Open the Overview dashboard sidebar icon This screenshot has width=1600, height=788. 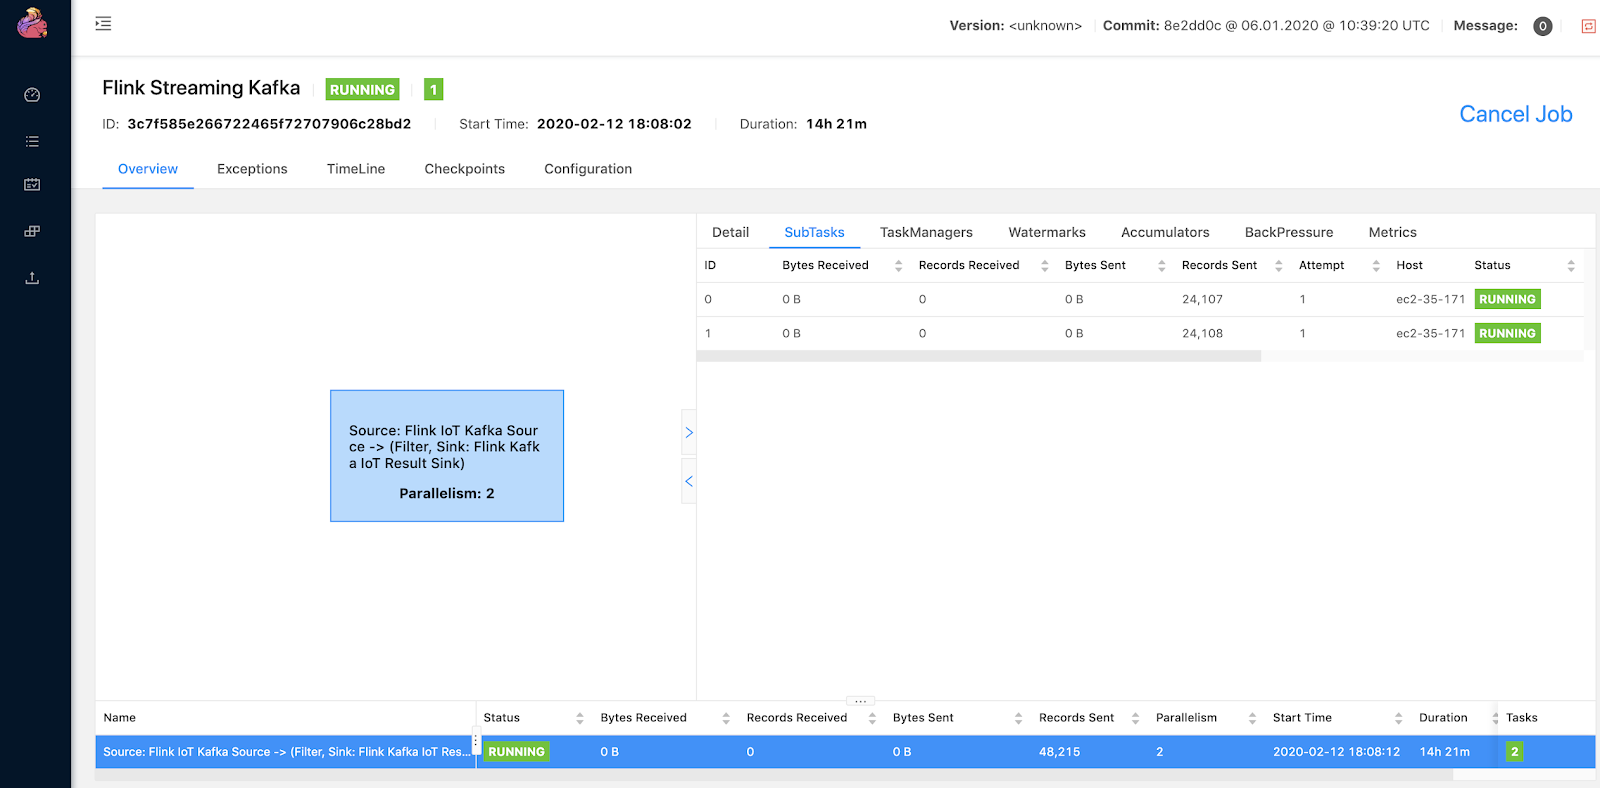click(32, 95)
